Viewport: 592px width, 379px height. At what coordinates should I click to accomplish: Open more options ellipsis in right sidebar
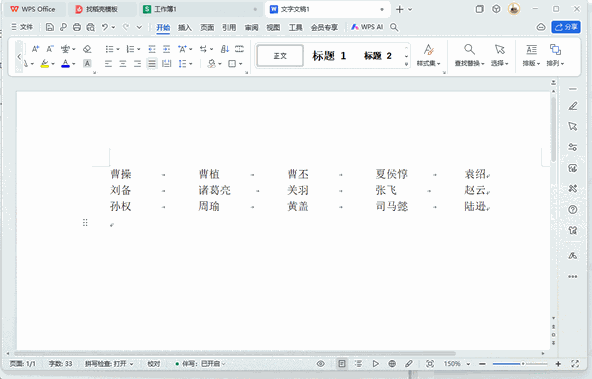[573, 276]
